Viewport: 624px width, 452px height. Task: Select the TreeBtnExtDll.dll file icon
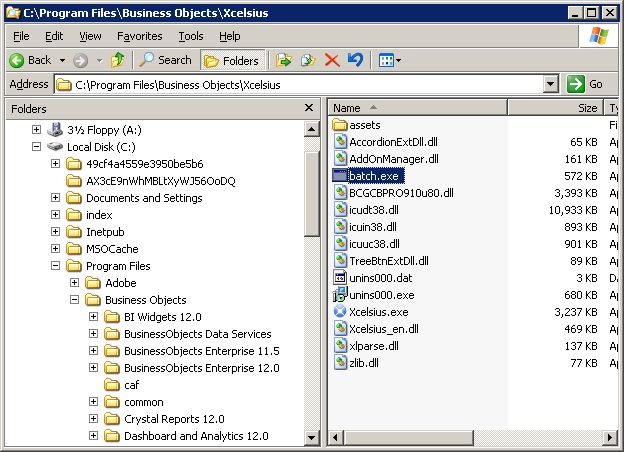tap(340, 261)
